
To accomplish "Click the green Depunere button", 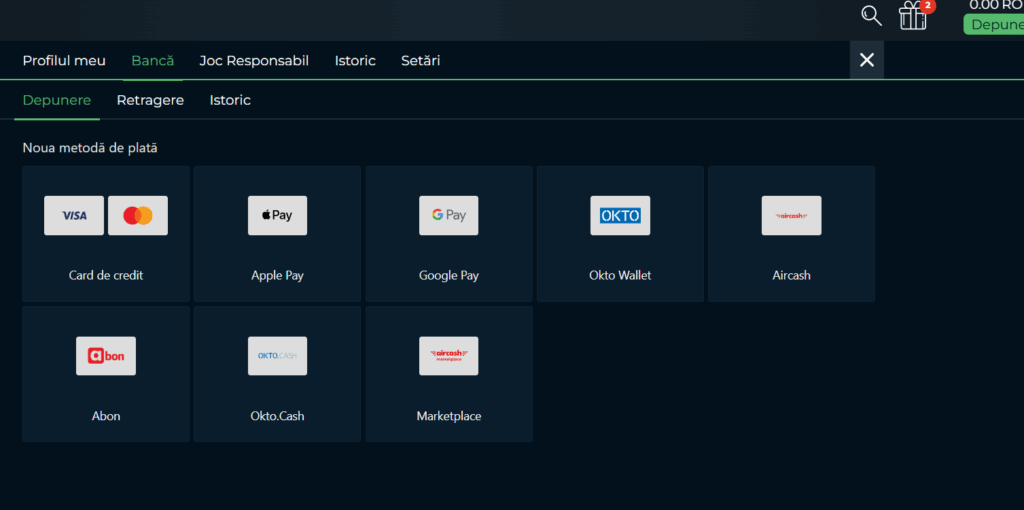I will point(995,25).
